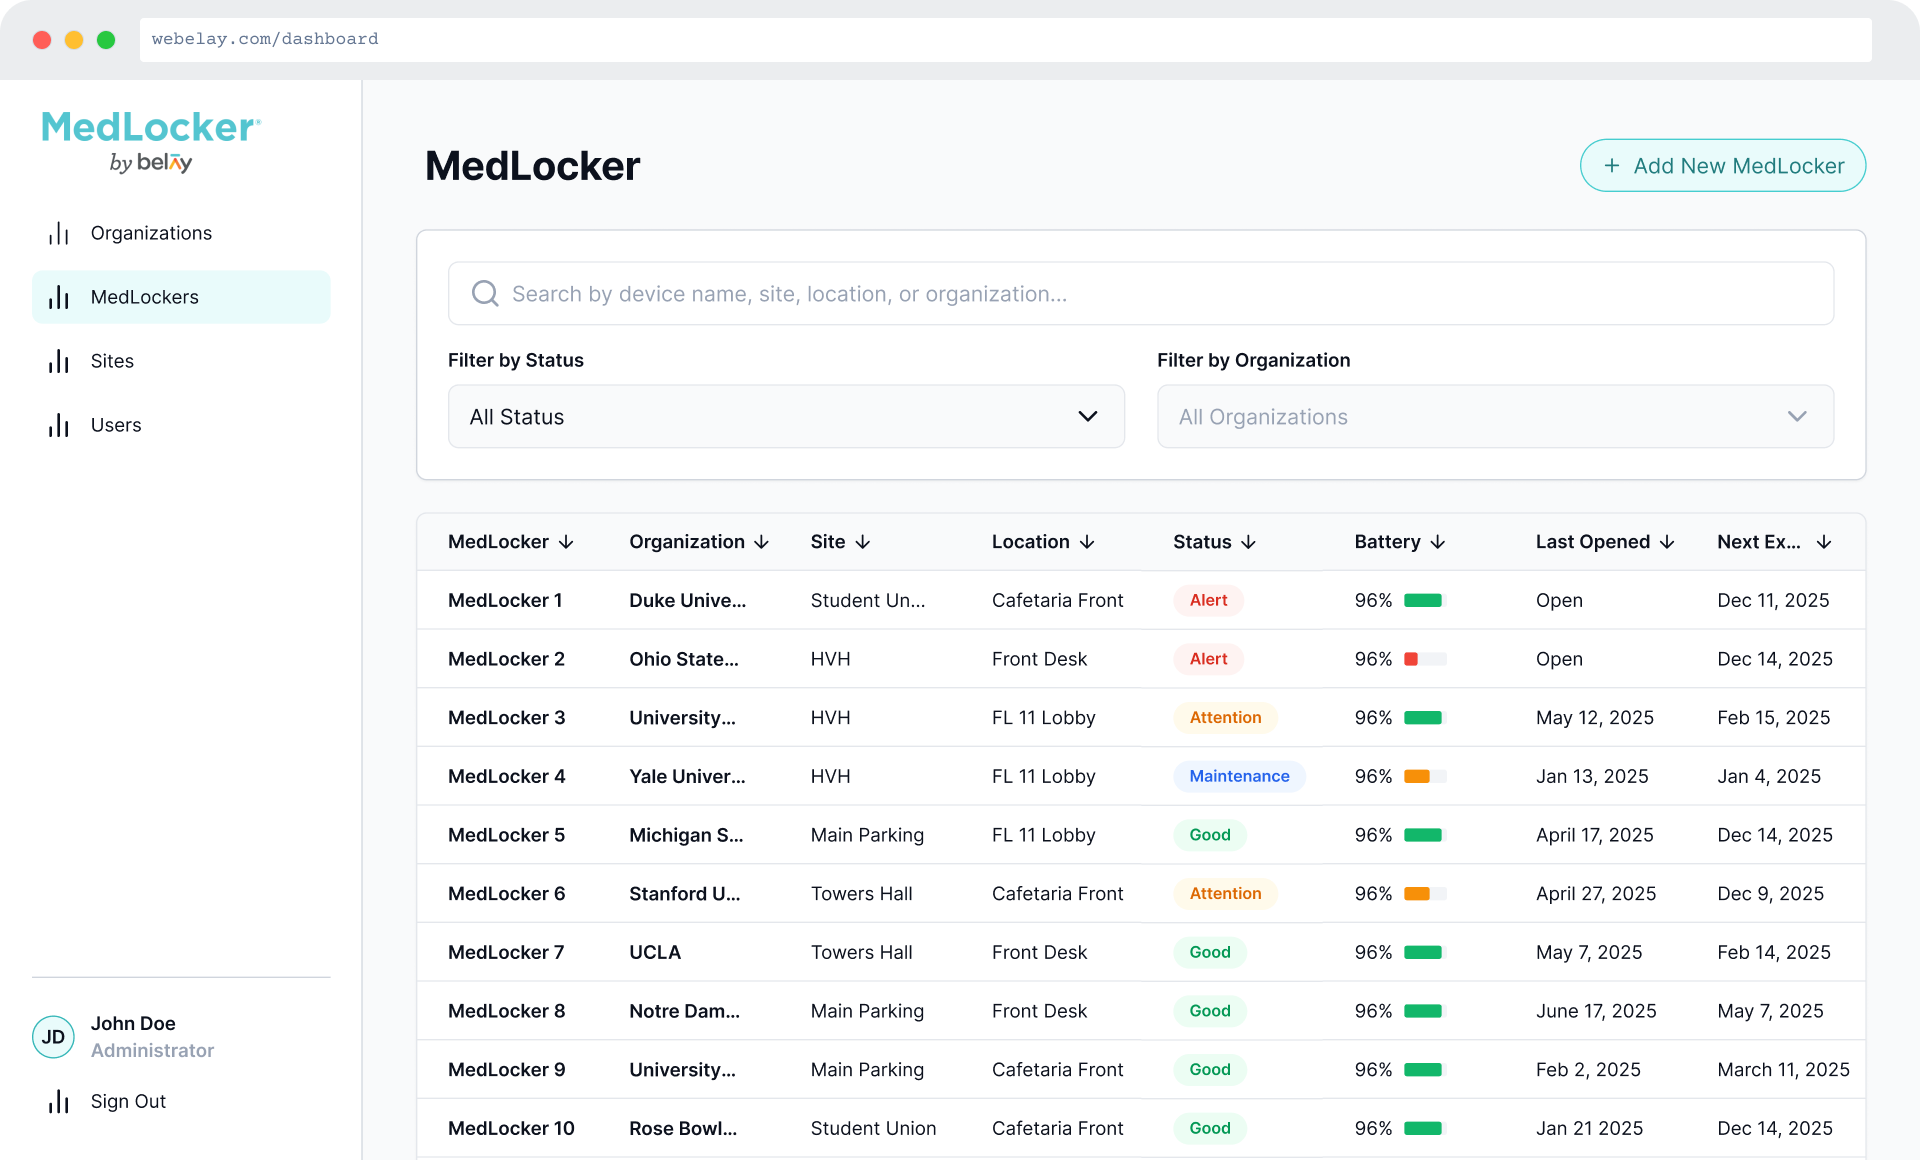Viewport: 1920px width, 1160px height.
Task: Open the Organizations sidebar item
Action: (x=151, y=233)
